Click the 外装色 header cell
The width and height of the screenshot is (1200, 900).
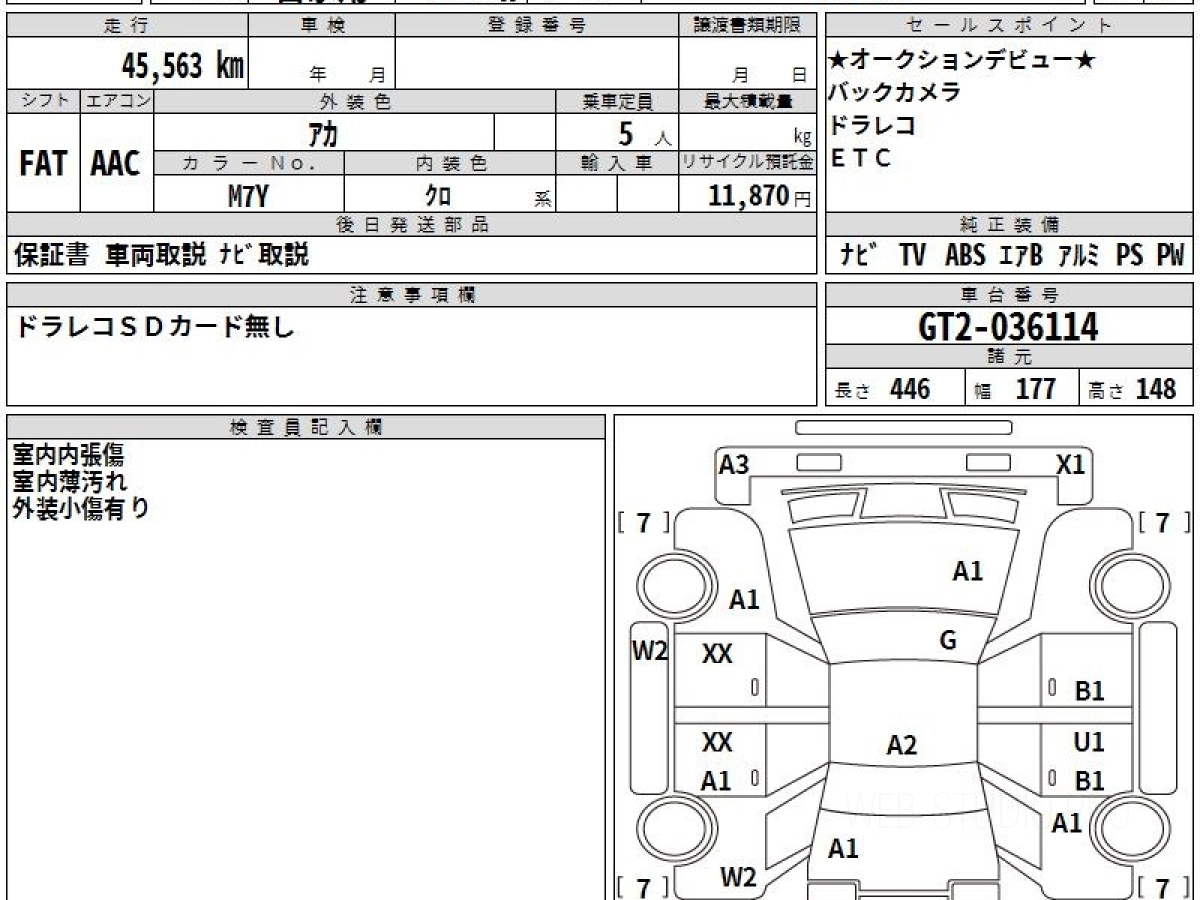pos(355,101)
